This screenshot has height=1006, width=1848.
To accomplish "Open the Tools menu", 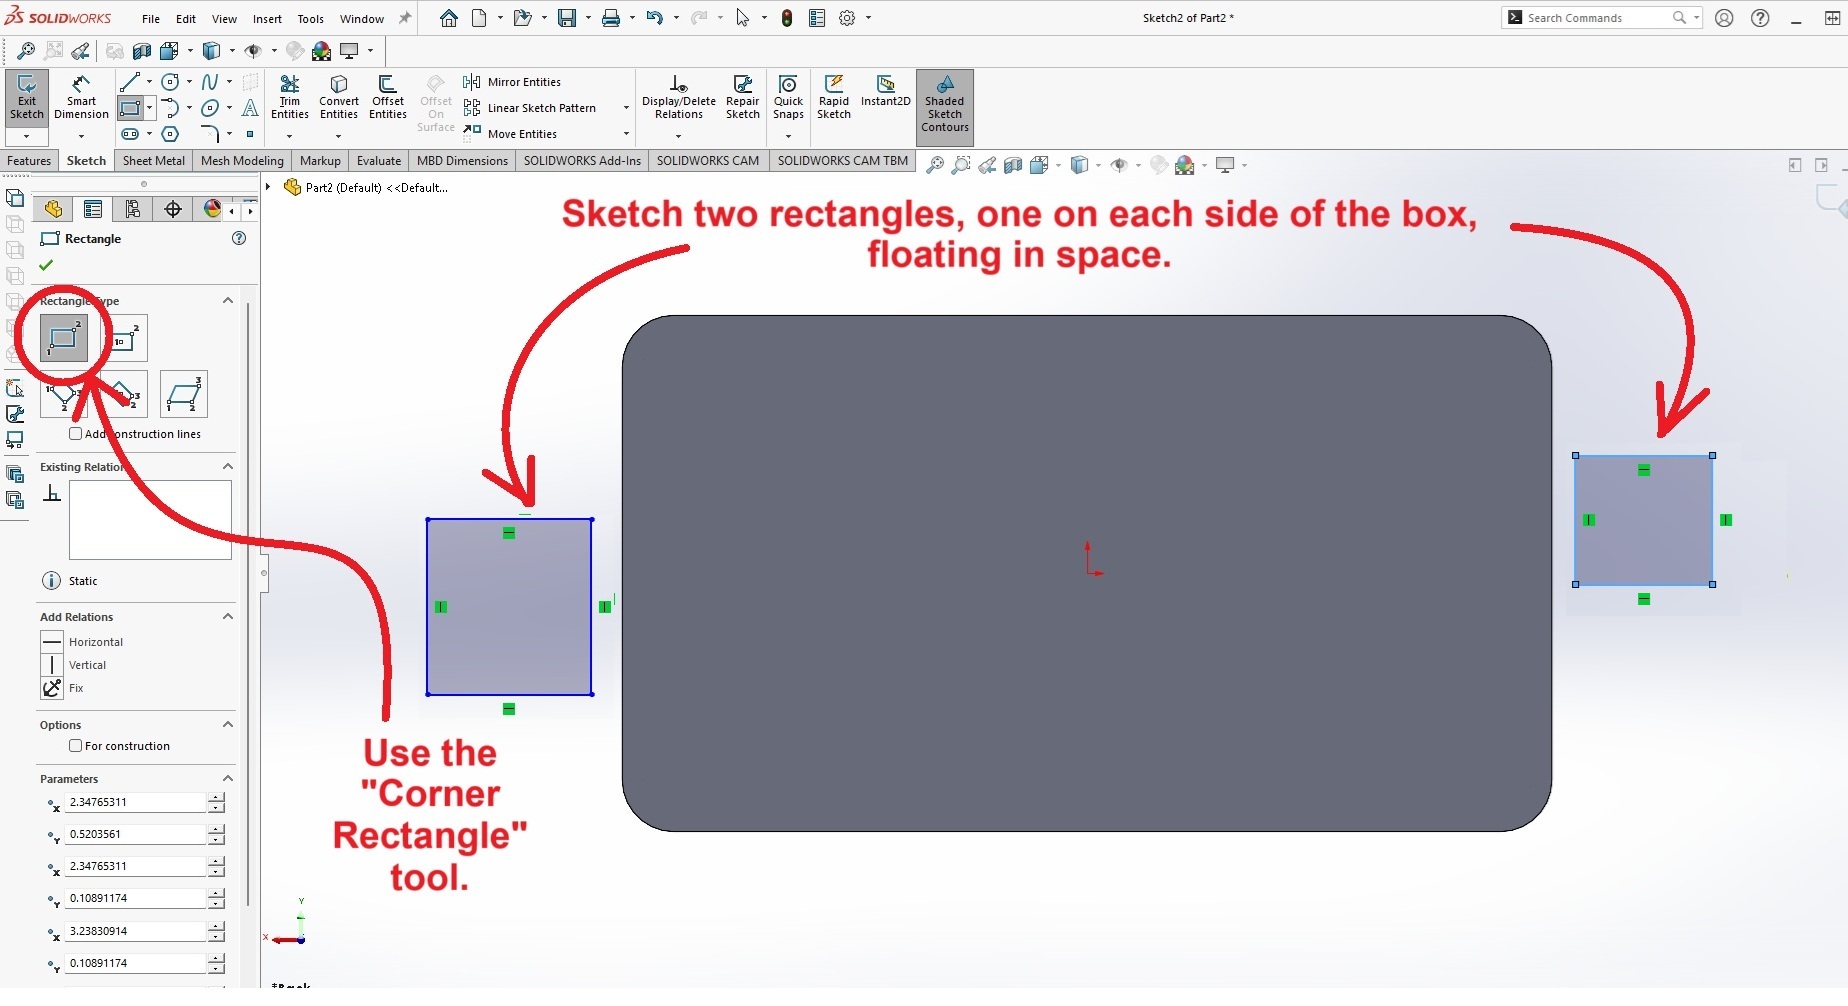I will coord(310,19).
